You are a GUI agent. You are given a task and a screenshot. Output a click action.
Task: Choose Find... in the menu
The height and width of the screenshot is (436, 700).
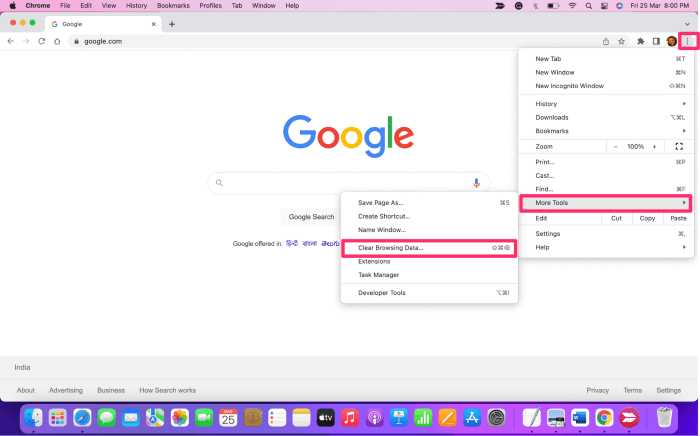(606, 189)
